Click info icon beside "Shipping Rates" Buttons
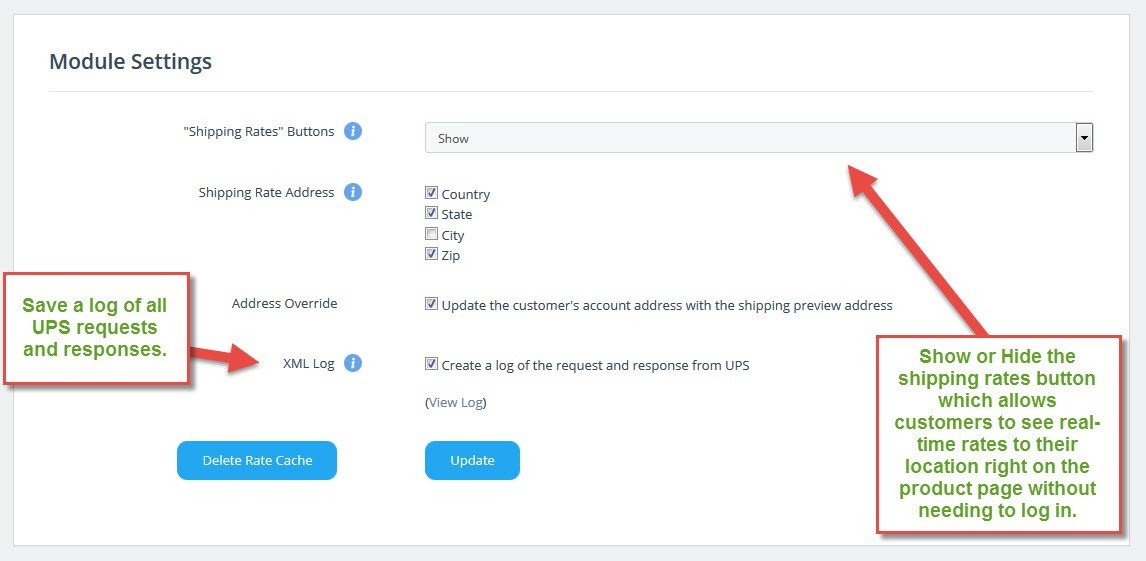 click(x=353, y=131)
